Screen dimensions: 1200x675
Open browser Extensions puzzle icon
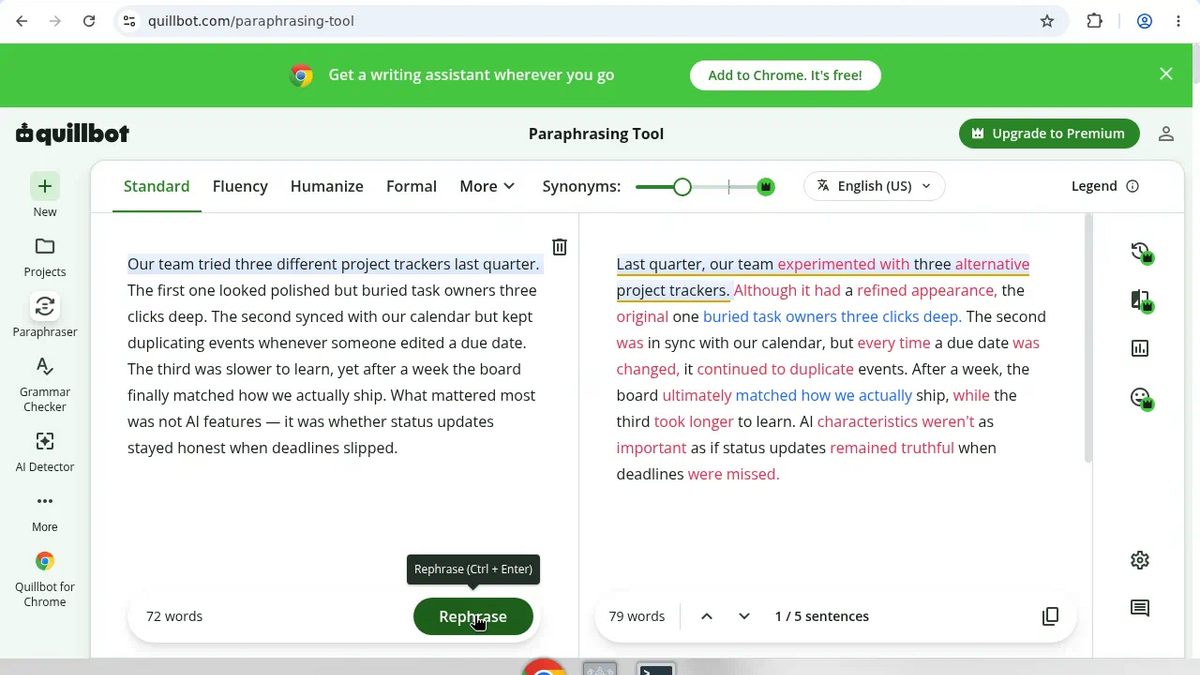1095,21
